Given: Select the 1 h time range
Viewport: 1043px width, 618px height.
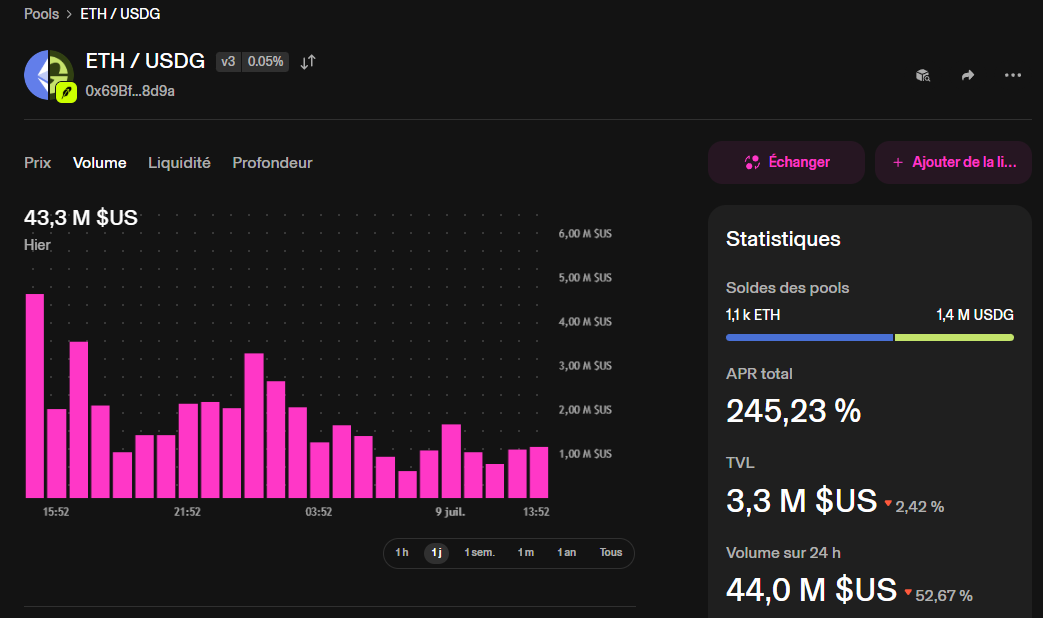Looking at the screenshot, I should click(402, 553).
